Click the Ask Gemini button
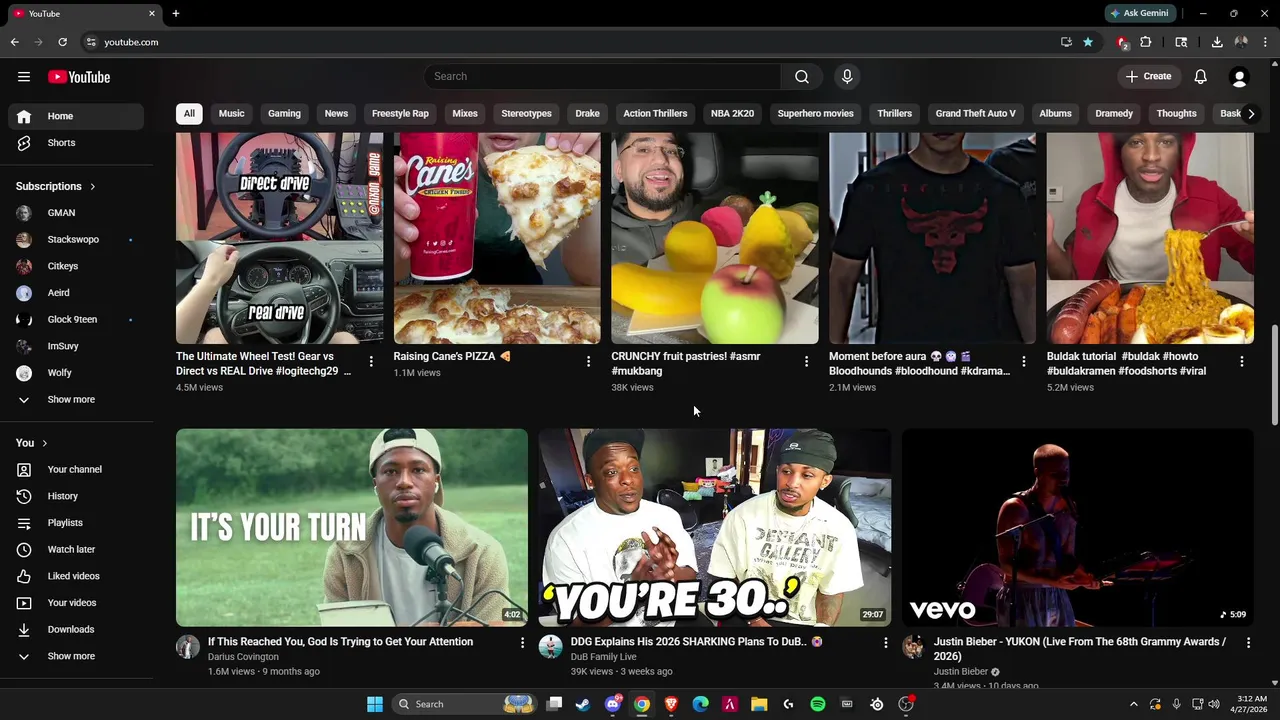Image resolution: width=1280 pixels, height=720 pixels. click(1140, 14)
